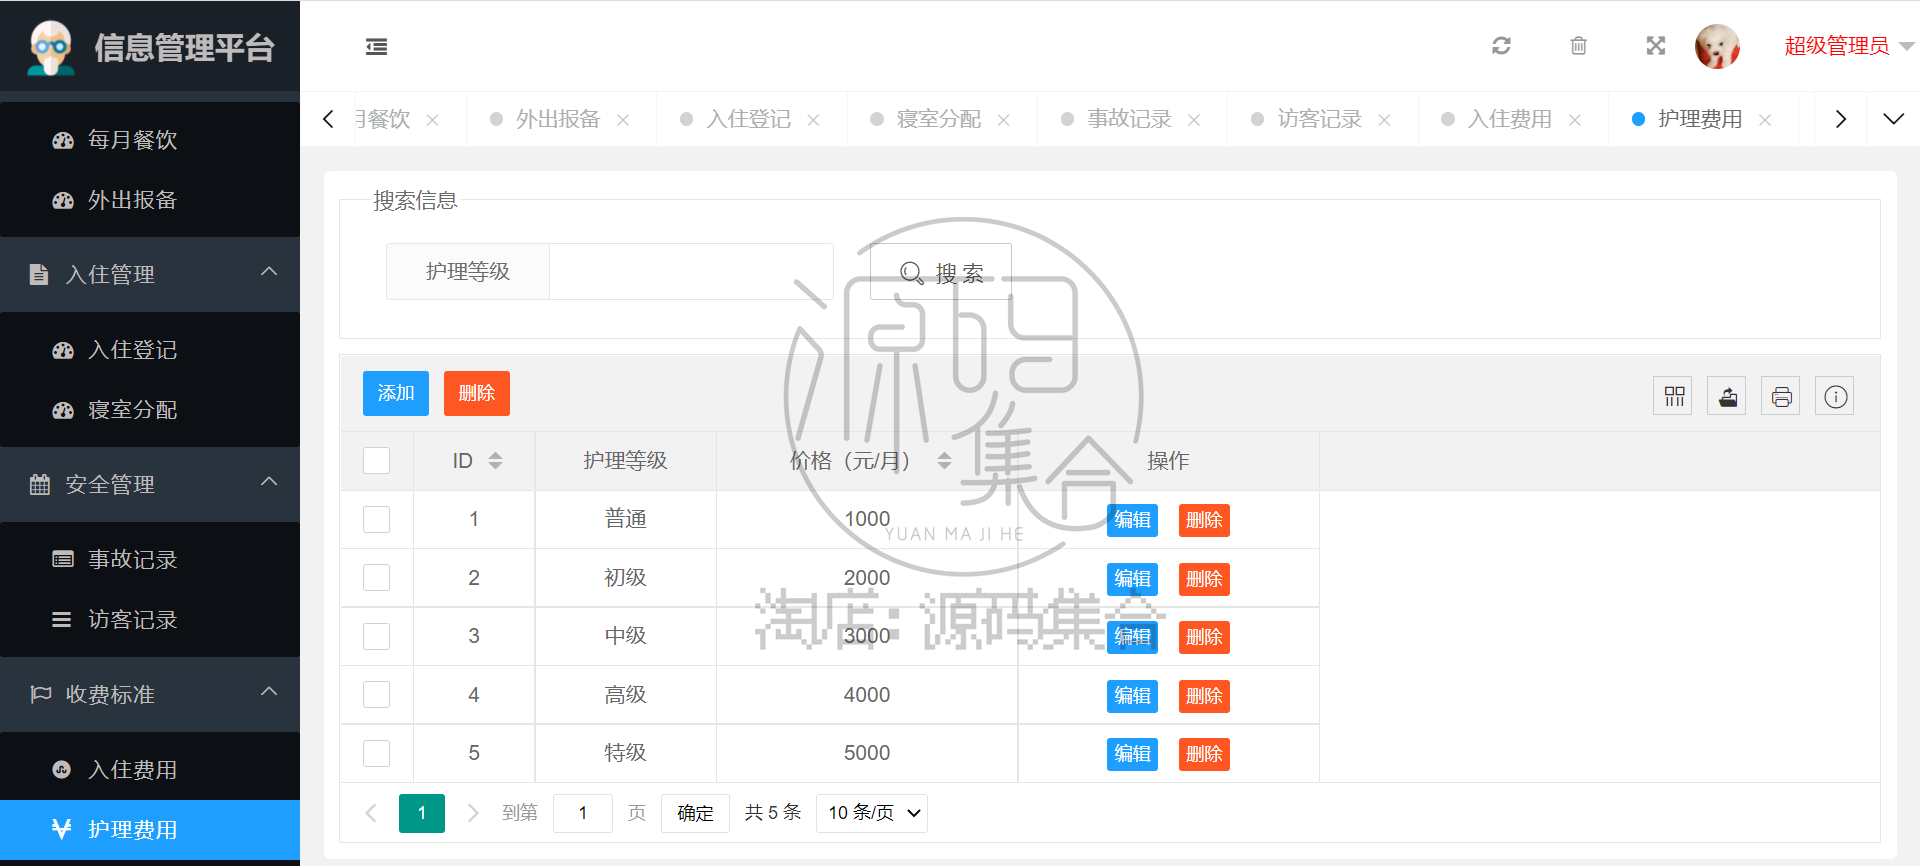Click the orange 删除 toolbar button
1920x866 pixels.
[477, 393]
